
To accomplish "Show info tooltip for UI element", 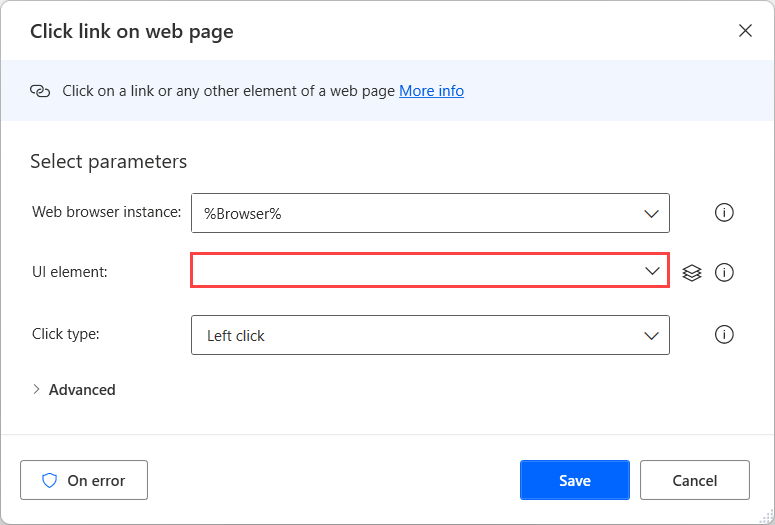I will tap(725, 272).
